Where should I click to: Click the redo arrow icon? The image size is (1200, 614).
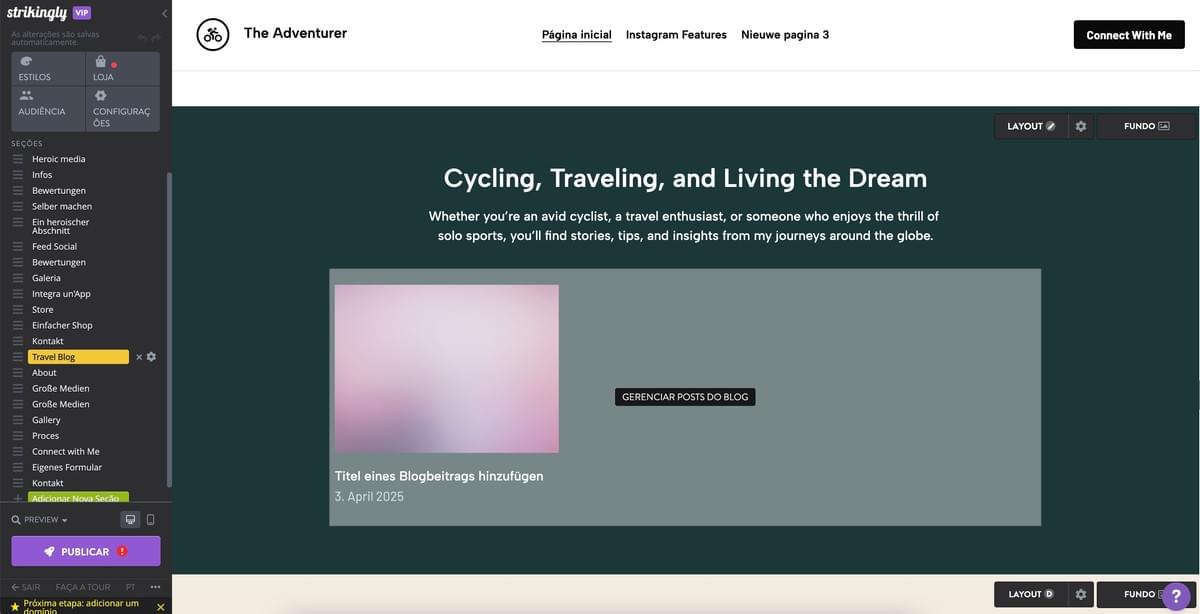(156, 38)
